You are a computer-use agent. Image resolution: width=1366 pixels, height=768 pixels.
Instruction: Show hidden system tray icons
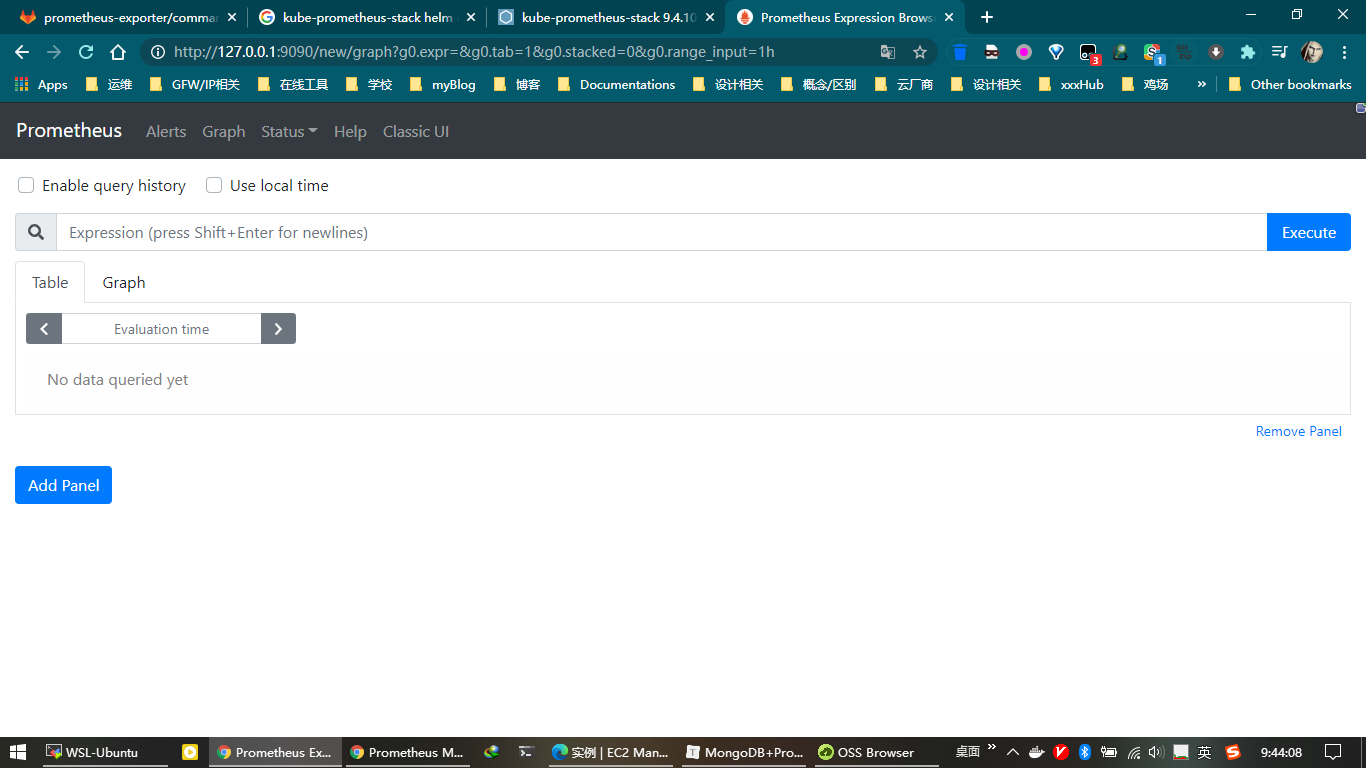tap(1013, 752)
